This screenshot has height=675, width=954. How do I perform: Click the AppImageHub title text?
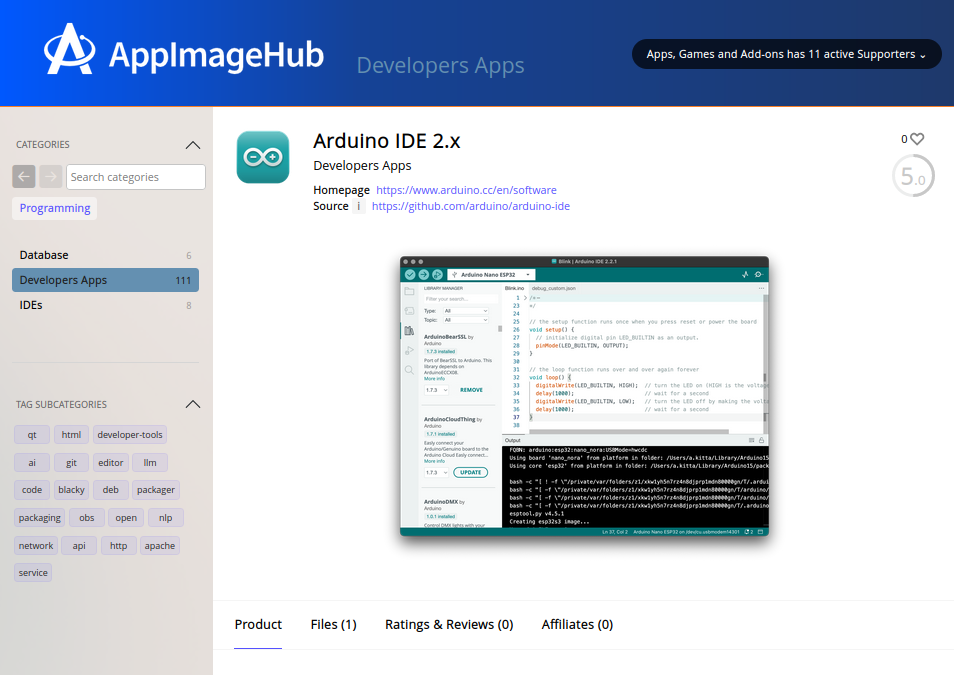point(216,55)
